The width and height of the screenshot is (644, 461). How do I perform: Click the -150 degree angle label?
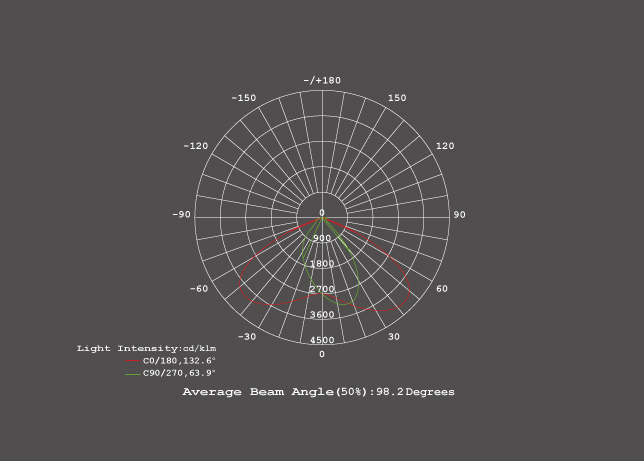244,98
